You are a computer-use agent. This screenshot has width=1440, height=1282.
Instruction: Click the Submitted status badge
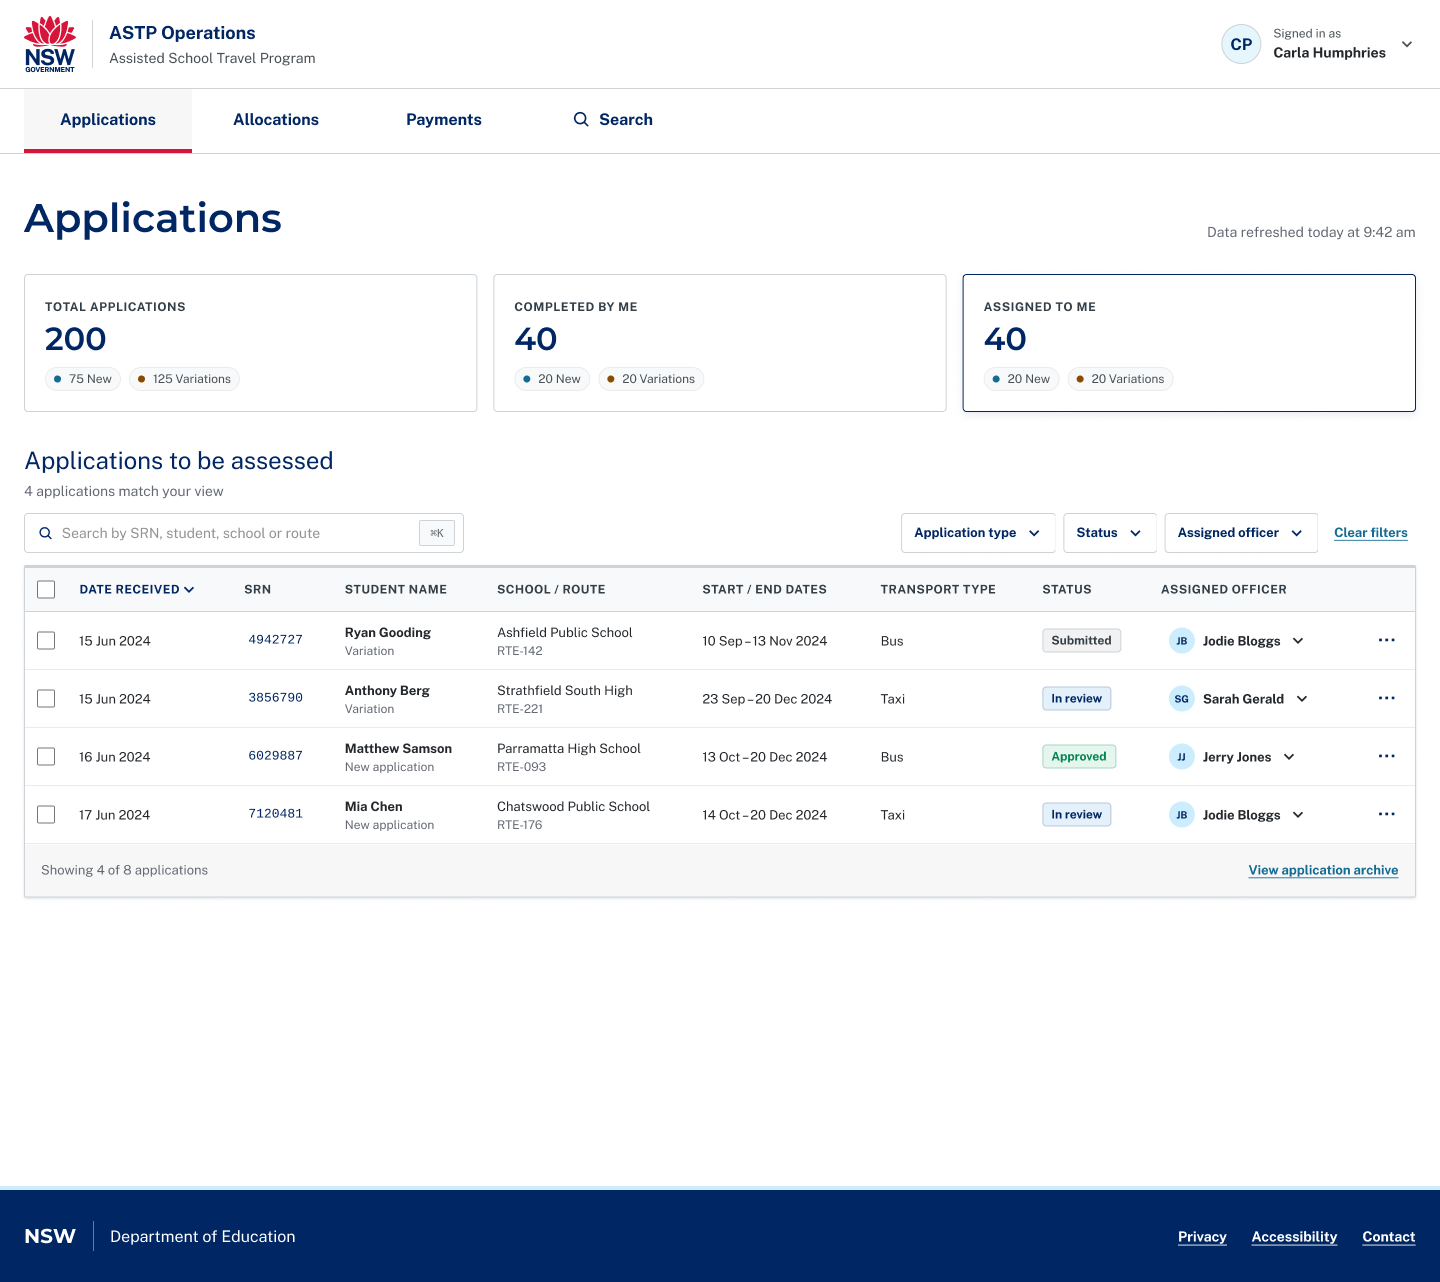tap(1081, 641)
